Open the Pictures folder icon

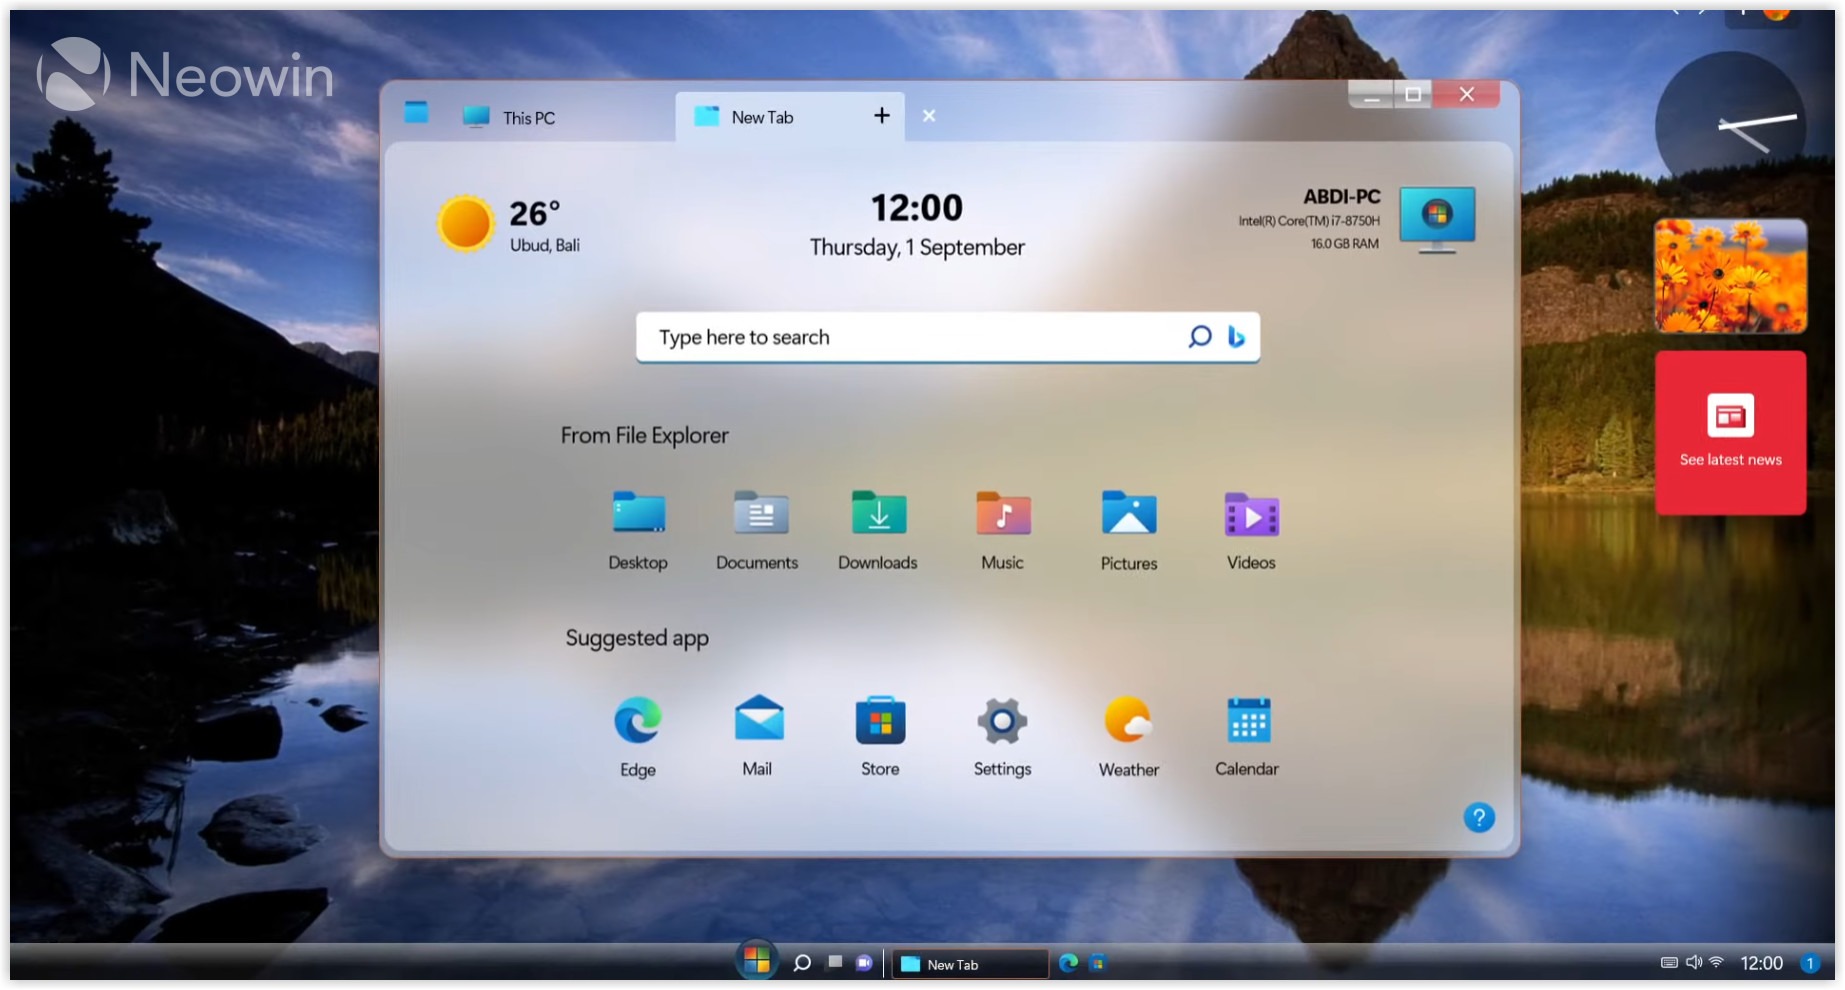1129,513
